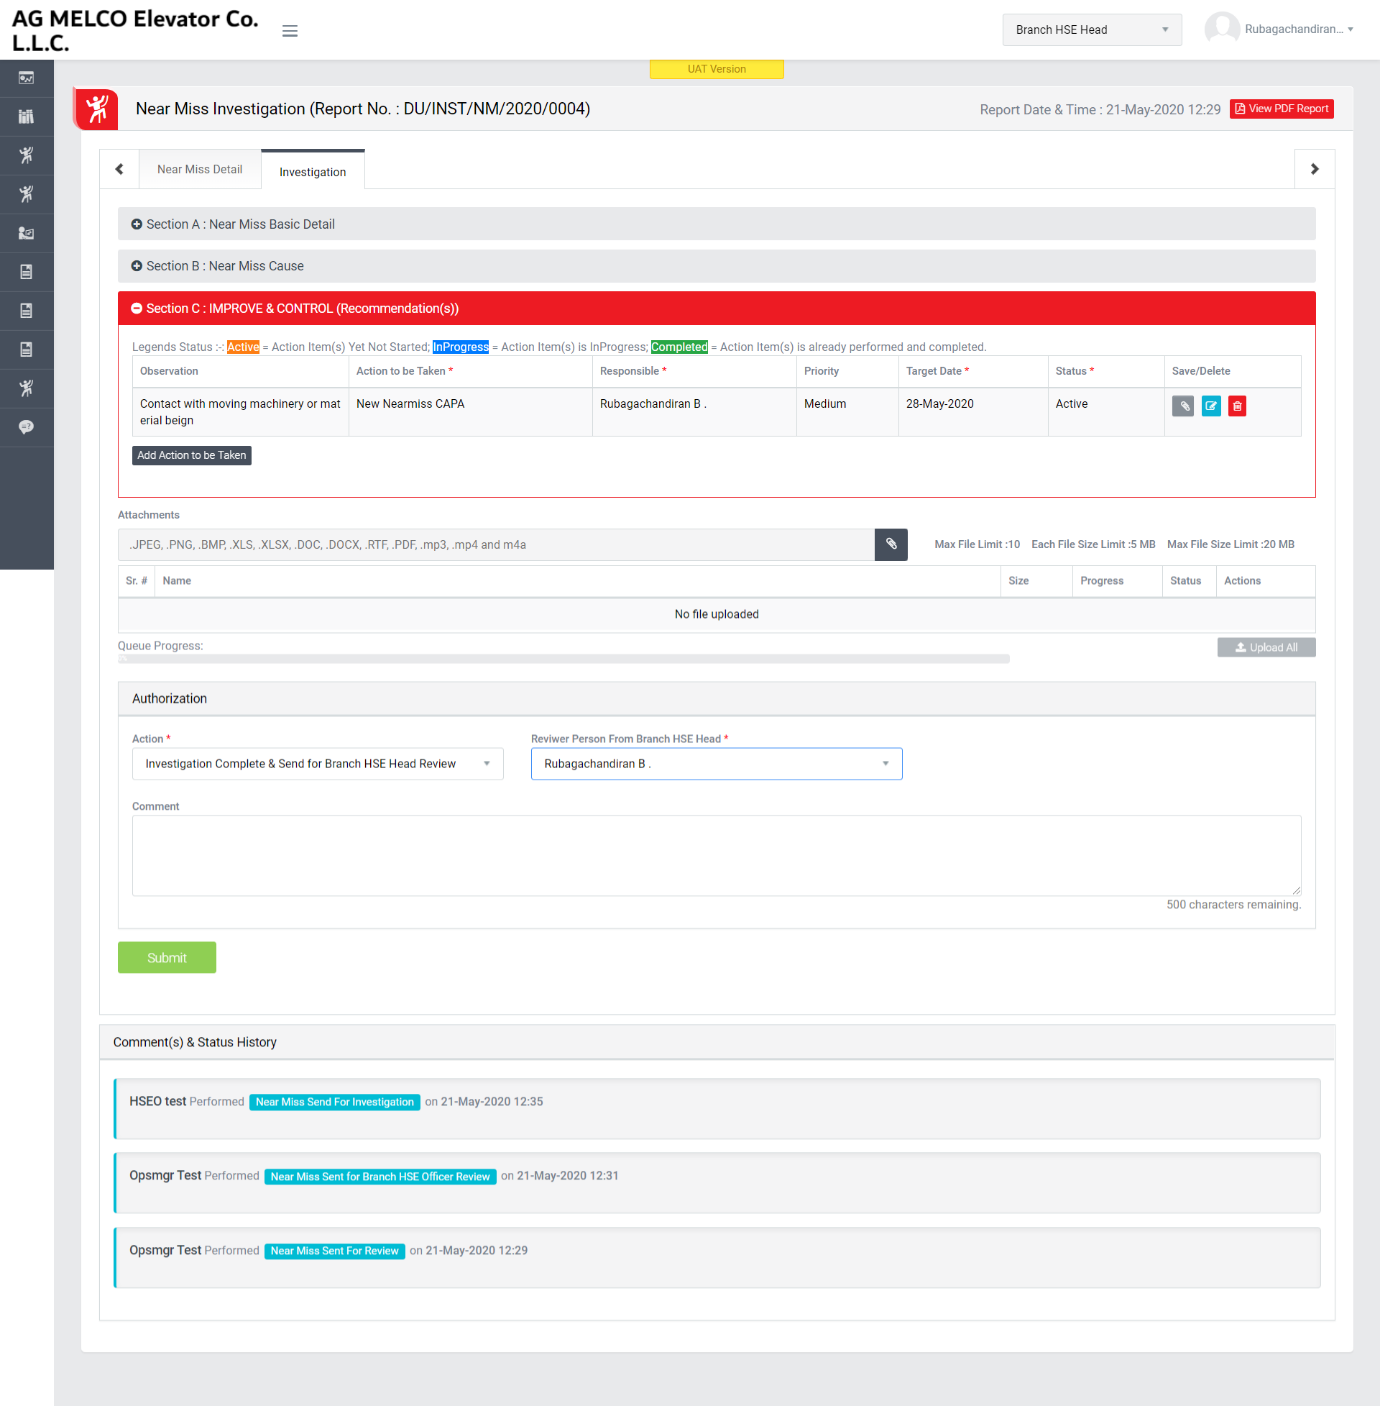The height and width of the screenshot is (1406, 1380).
Task: Click Add Action to be Taken
Action: (x=191, y=455)
